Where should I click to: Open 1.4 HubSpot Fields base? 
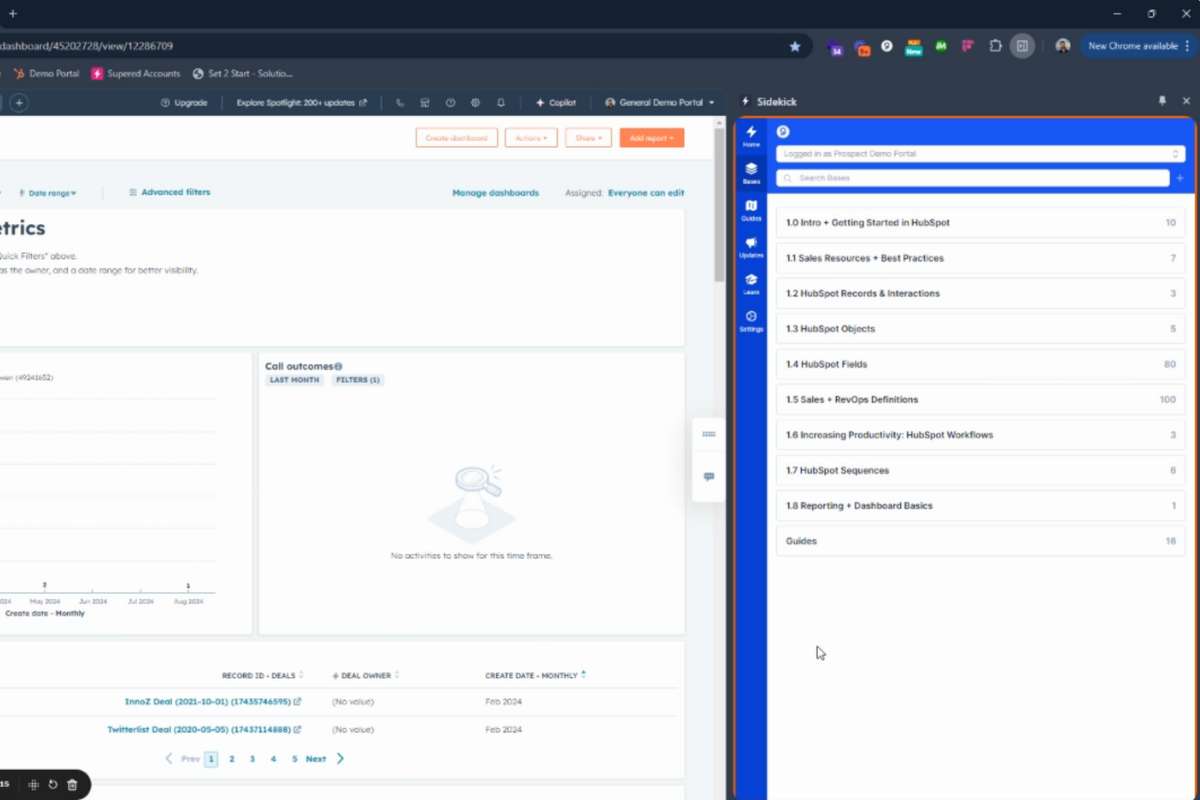(980, 364)
